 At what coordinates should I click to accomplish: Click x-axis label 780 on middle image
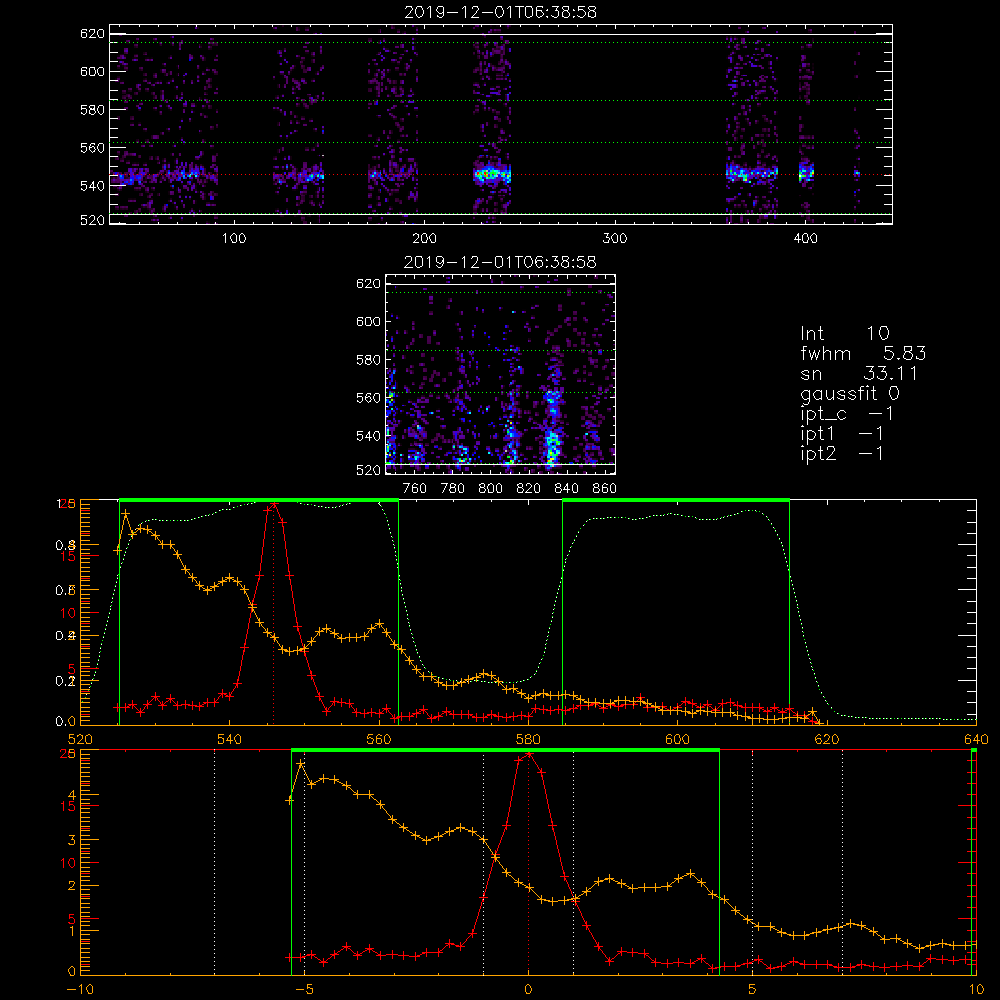tap(453, 489)
